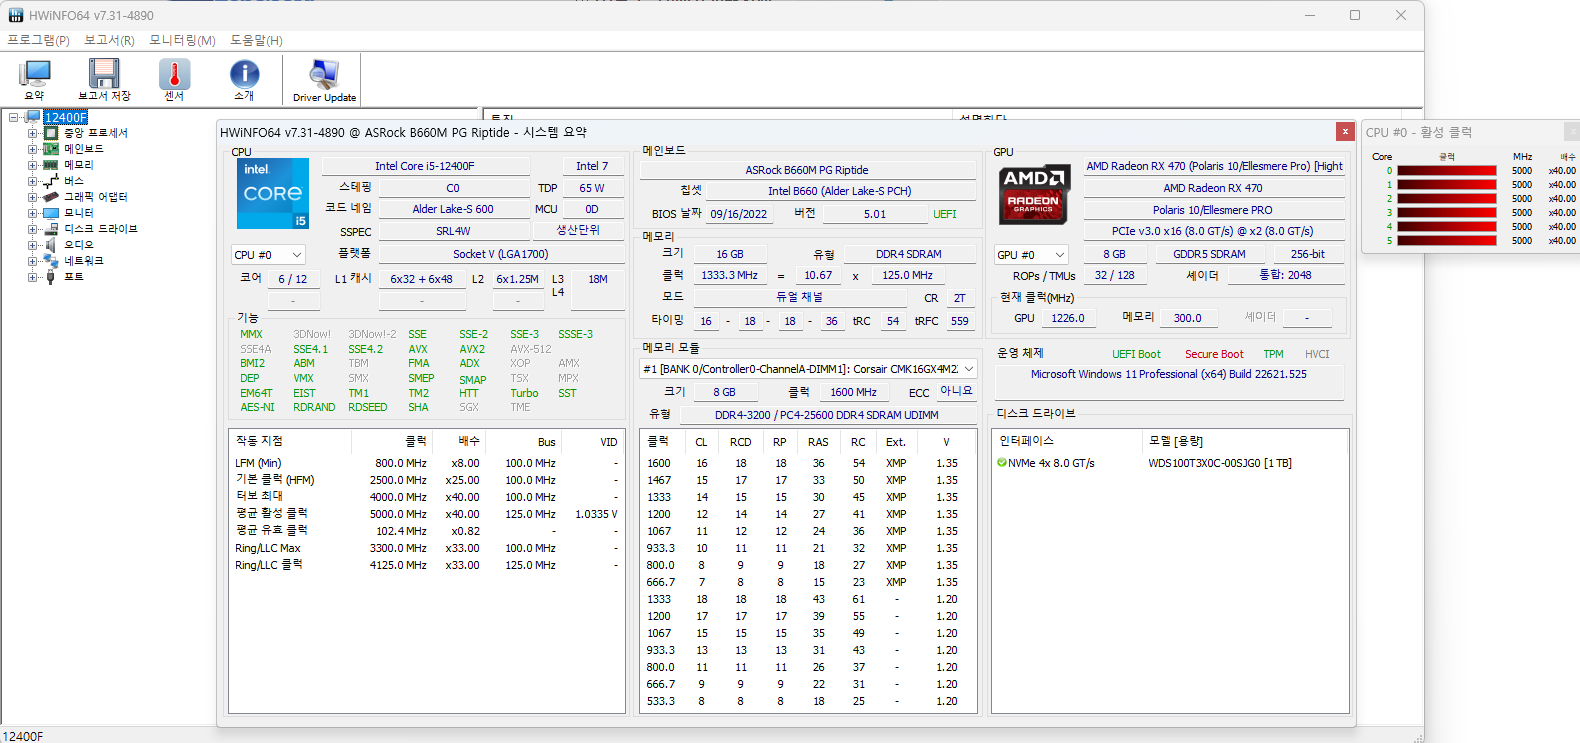Open the GPU #0 selector dropdown

point(1031,255)
